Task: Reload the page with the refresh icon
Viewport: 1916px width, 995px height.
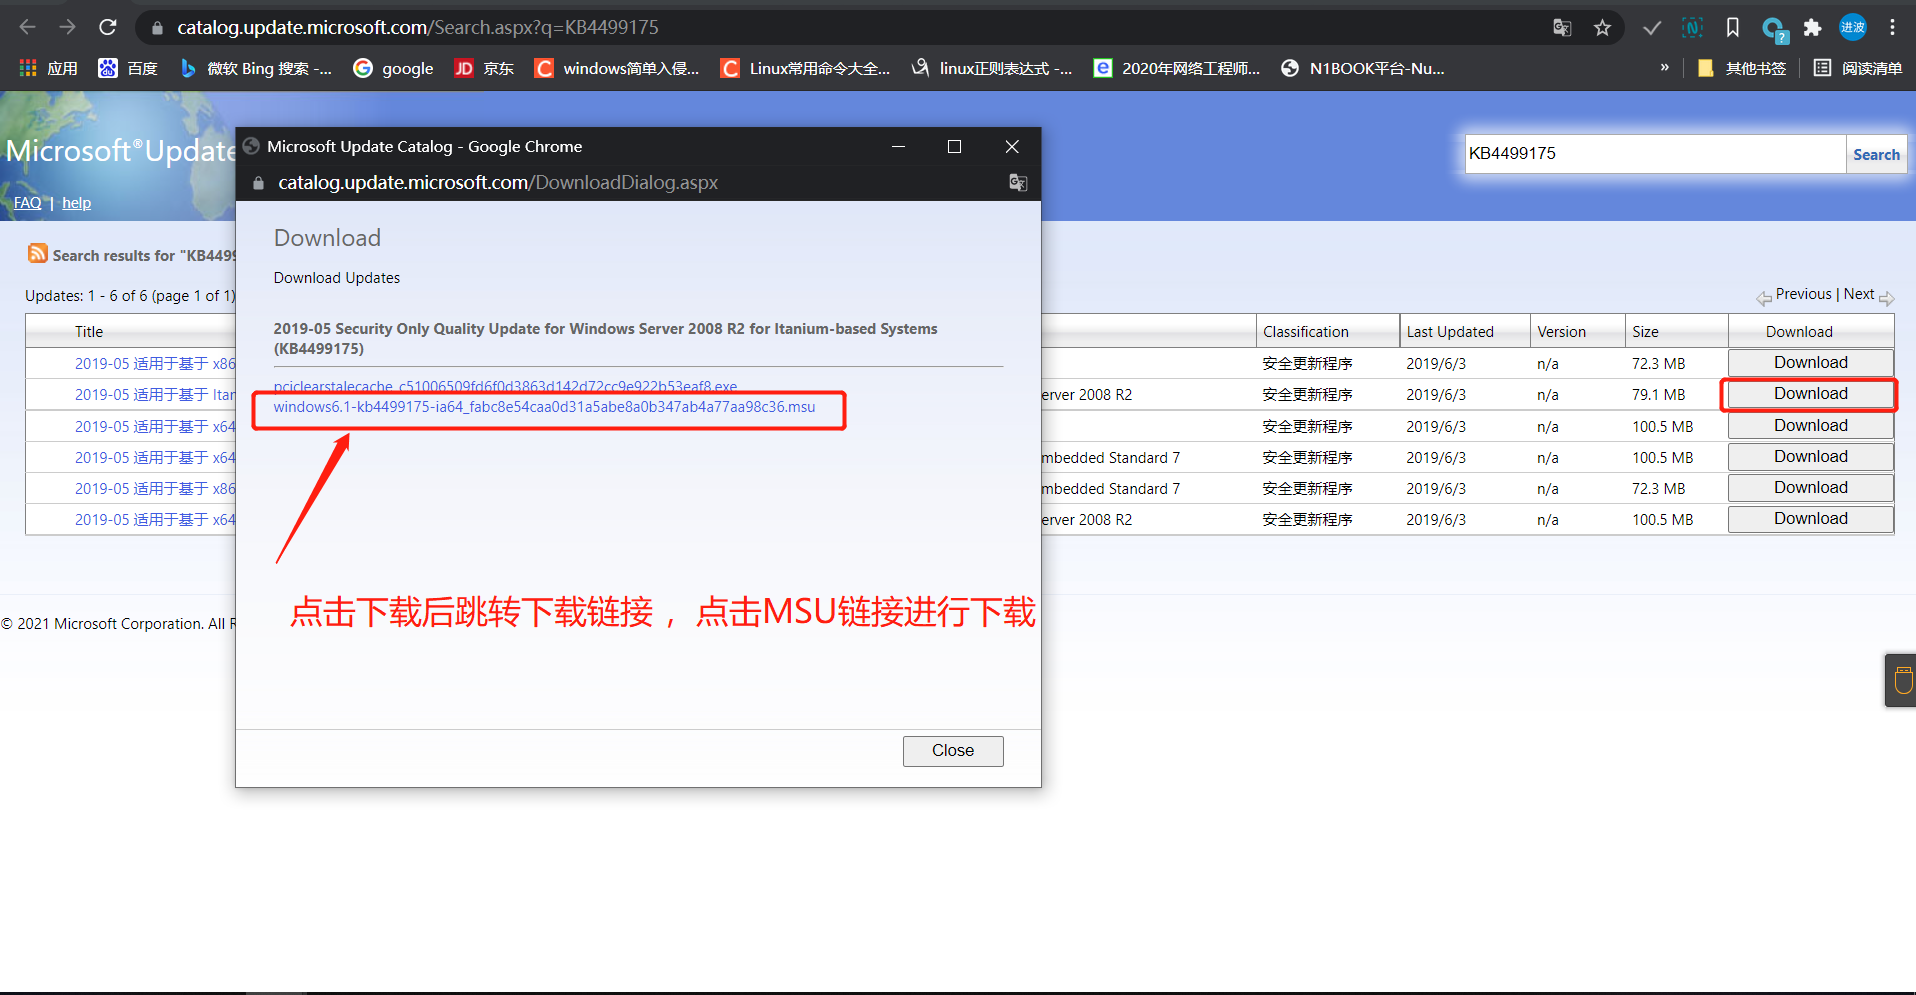Action: point(108,27)
